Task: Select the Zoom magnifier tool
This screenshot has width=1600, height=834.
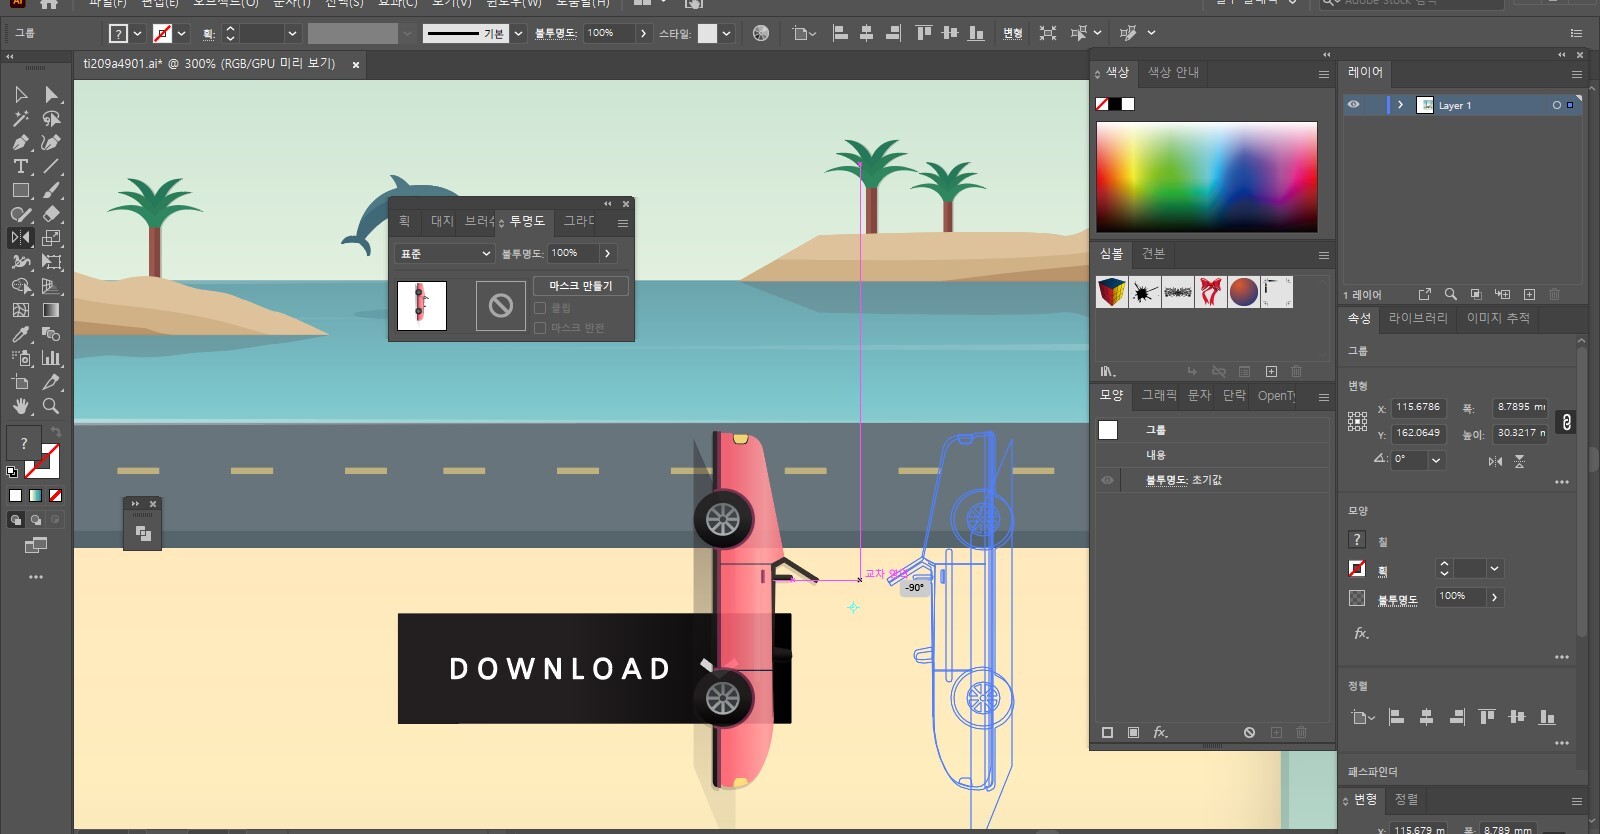Action: click(51, 406)
